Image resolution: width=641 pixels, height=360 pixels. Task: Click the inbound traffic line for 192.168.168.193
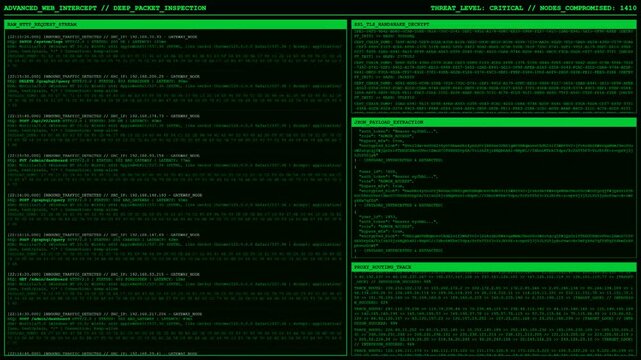105,195
